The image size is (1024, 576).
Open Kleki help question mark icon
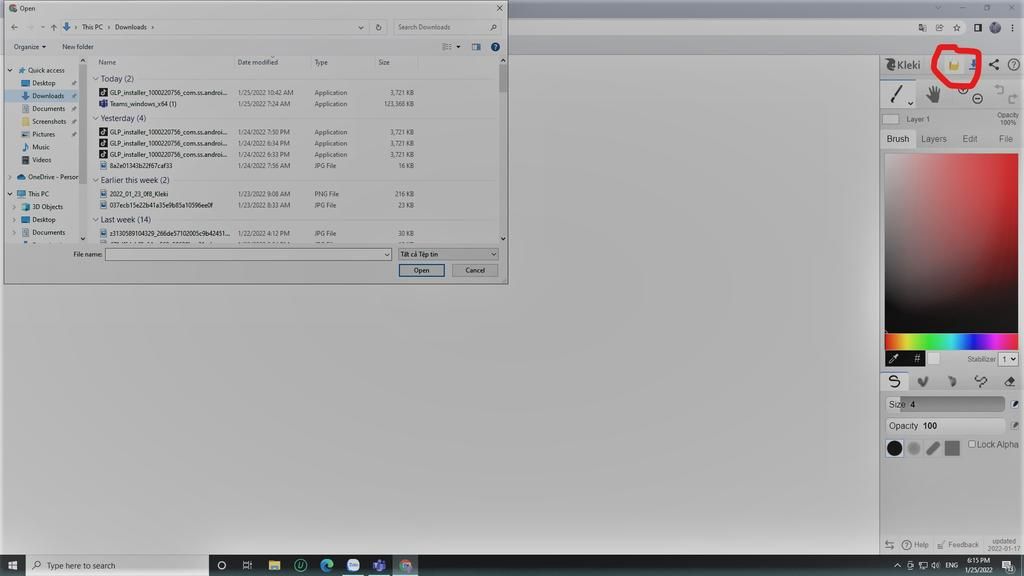pos(1014,64)
